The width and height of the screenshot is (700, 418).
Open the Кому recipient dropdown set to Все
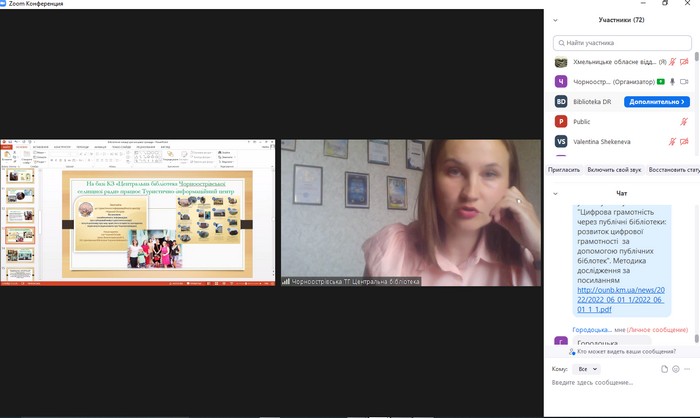pyautogui.click(x=588, y=368)
